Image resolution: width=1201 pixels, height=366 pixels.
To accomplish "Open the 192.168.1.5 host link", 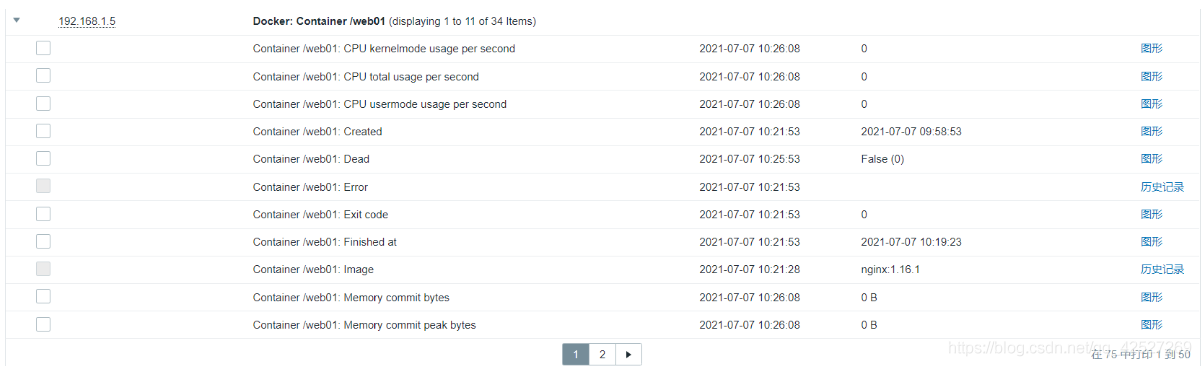I will 86,20.
